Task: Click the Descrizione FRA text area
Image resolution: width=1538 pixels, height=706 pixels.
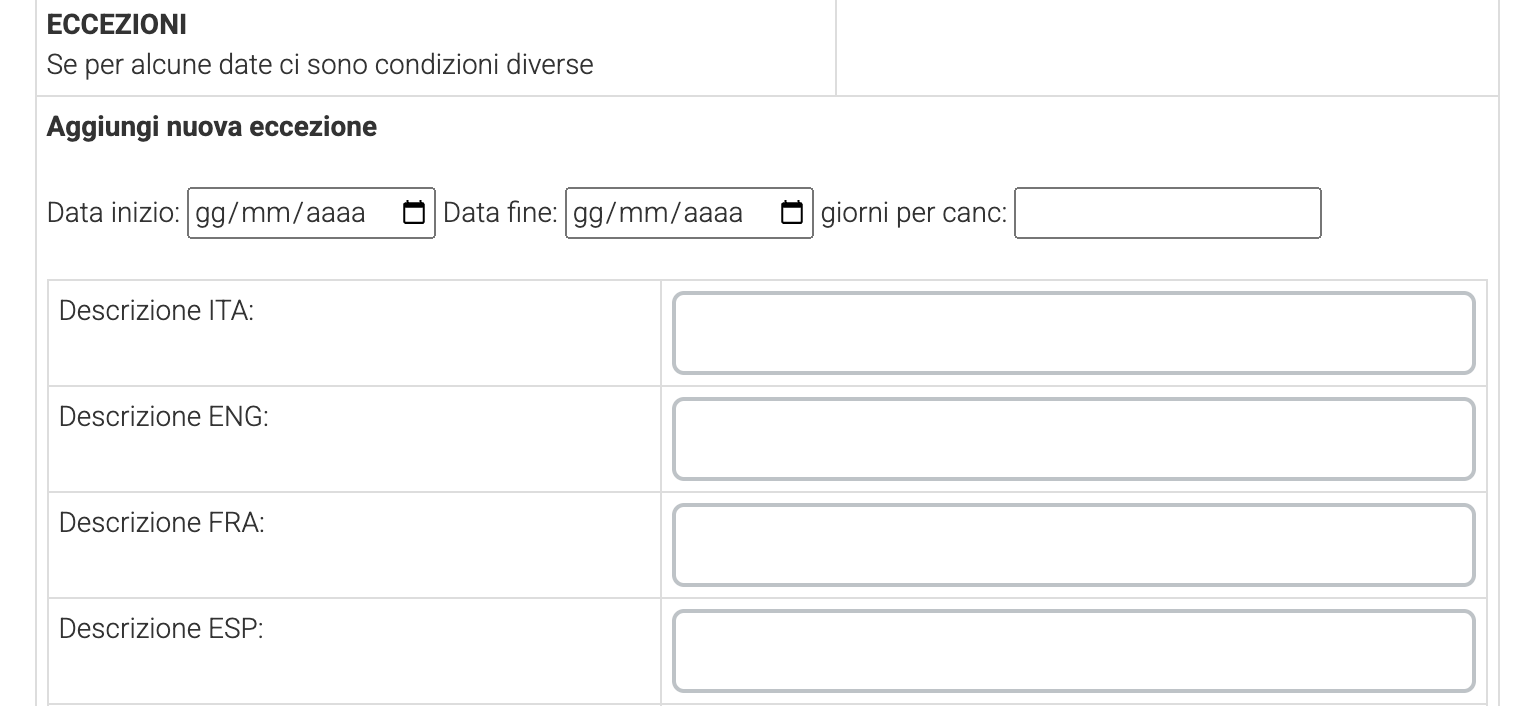Action: (x=1073, y=545)
